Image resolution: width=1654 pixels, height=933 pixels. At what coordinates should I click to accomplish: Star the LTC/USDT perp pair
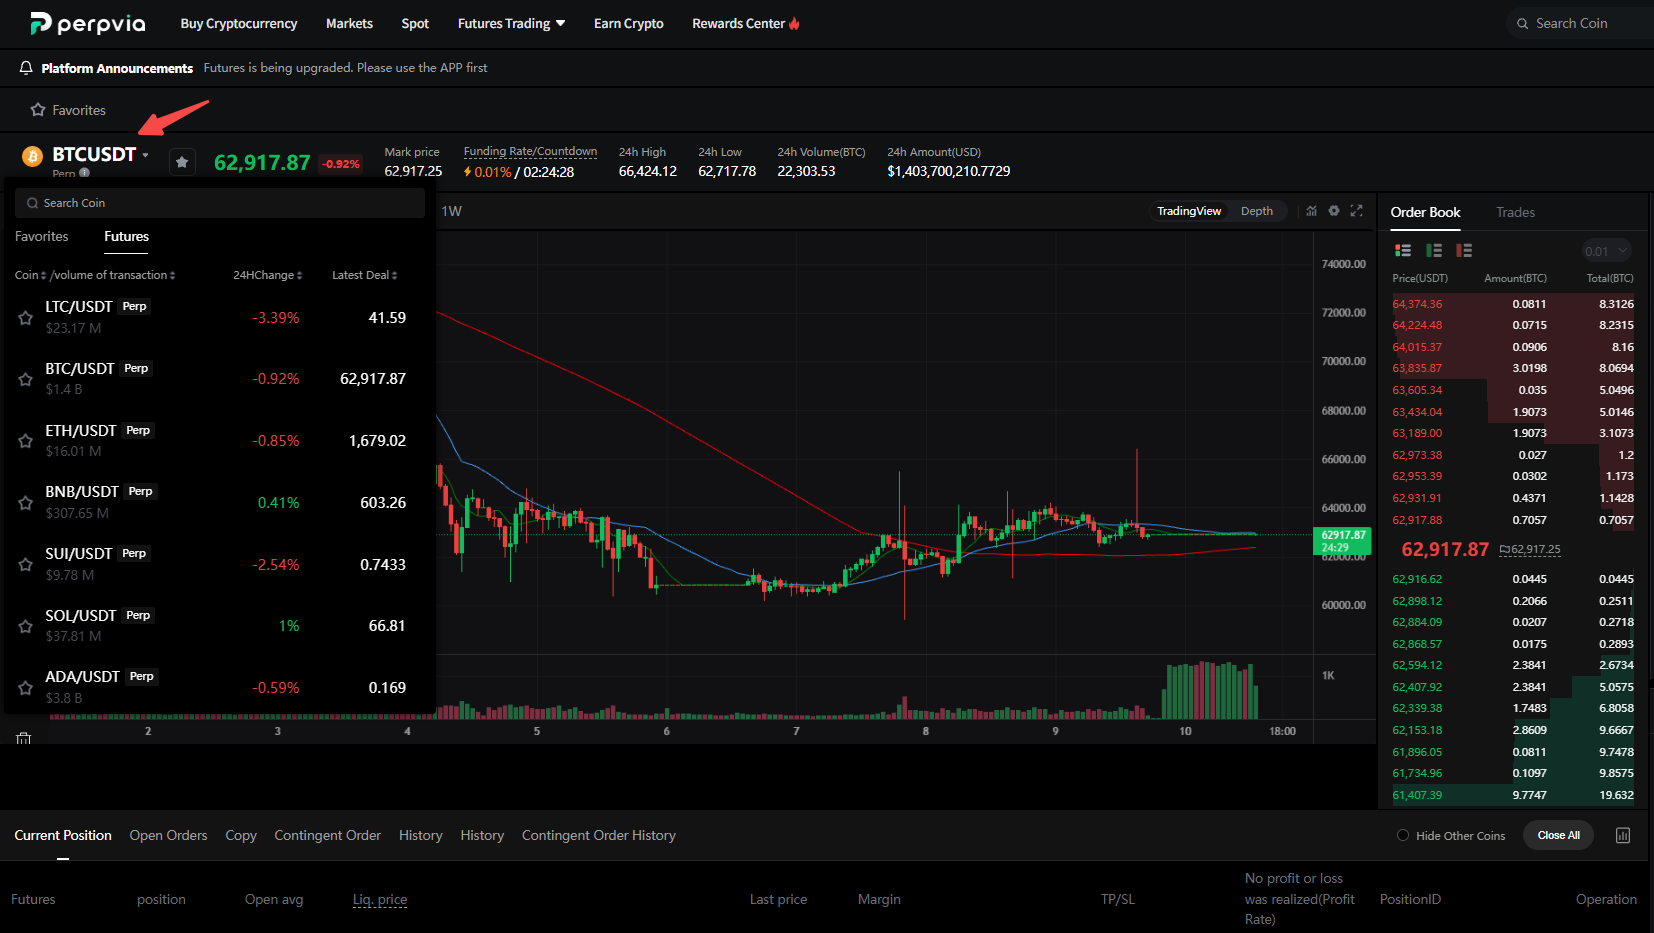pos(26,318)
